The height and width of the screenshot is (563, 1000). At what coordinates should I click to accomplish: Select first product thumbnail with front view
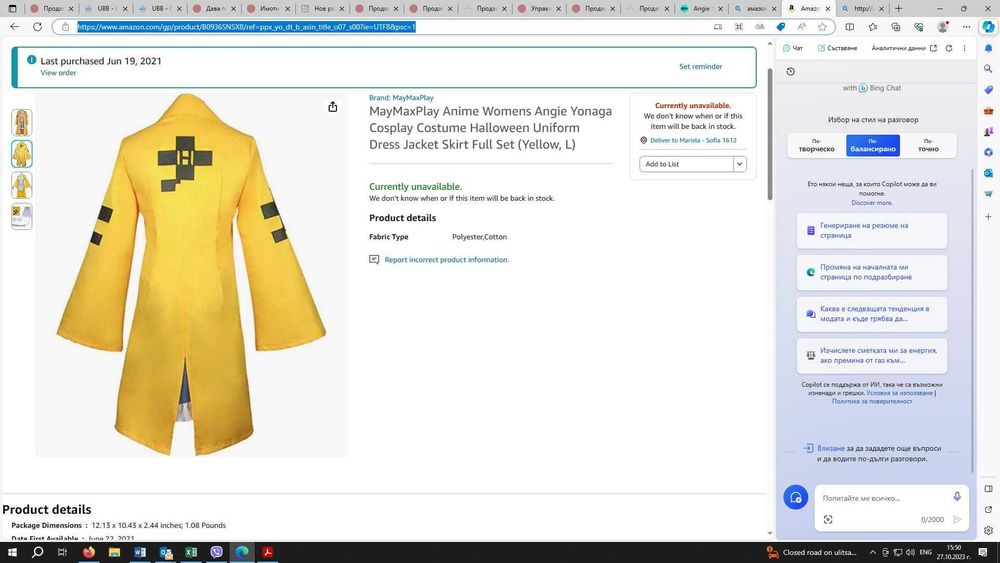(22, 122)
